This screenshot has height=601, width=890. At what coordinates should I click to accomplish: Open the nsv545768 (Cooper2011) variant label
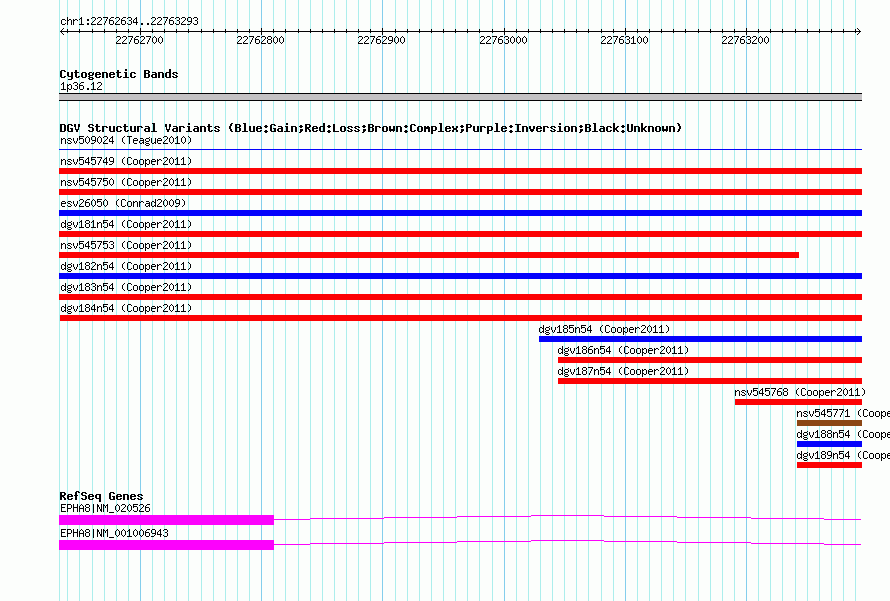tap(799, 392)
